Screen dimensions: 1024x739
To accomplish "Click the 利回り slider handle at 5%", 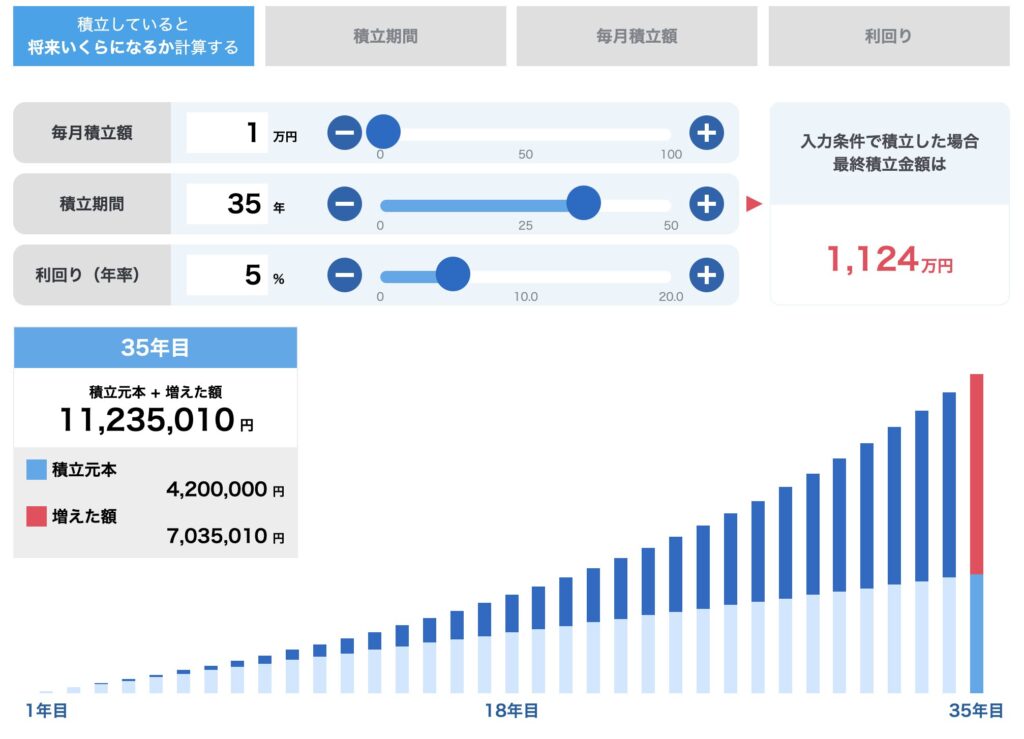I will (x=453, y=274).
